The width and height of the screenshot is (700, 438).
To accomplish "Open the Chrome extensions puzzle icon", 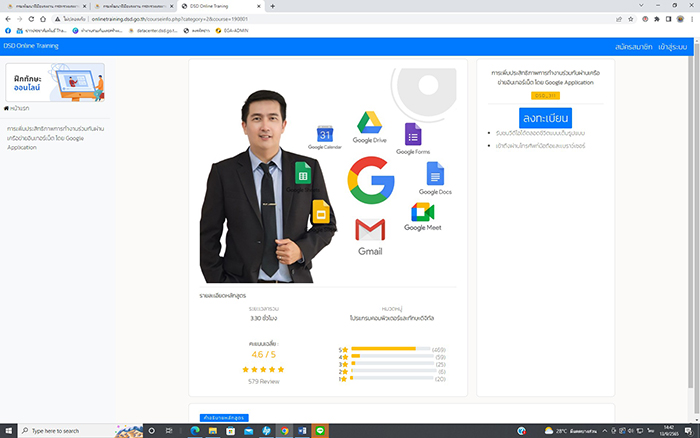I will pyautogui.click(x=657, y=19).
